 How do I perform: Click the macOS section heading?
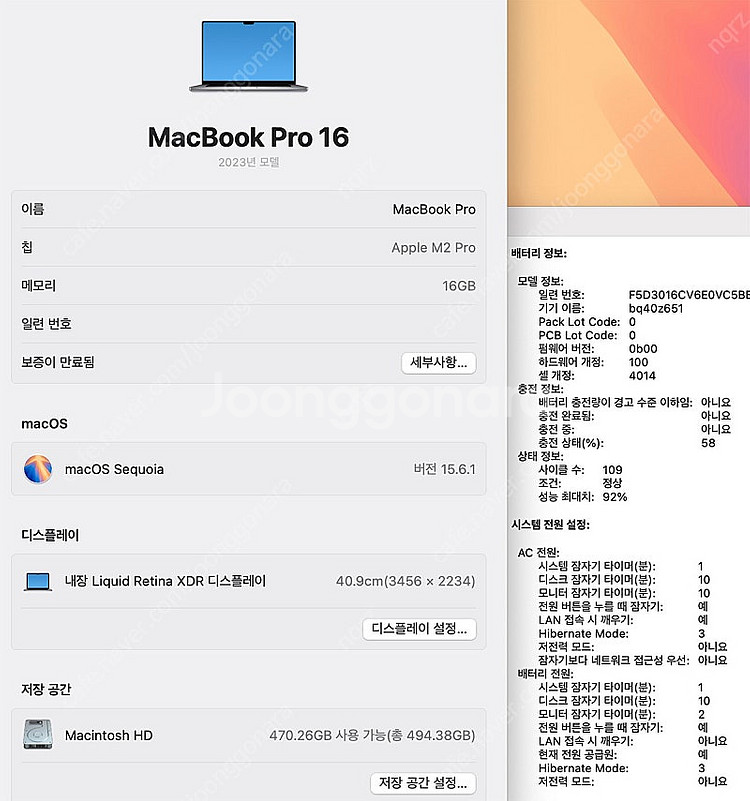point(44,424)
